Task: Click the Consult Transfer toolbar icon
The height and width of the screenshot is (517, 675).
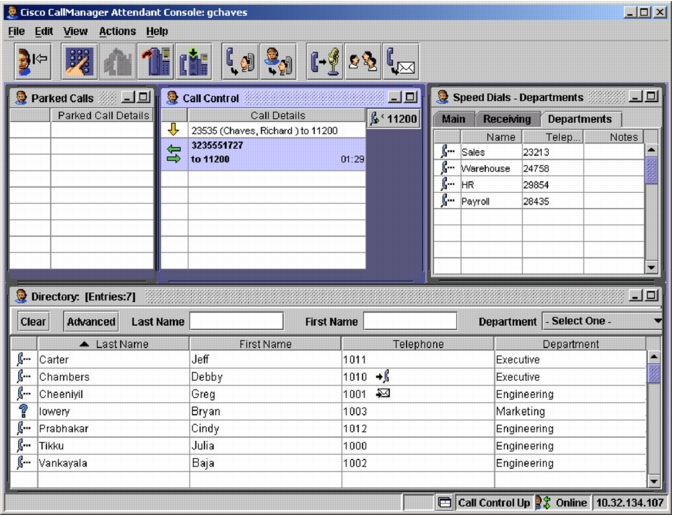Action: (278, 62)
